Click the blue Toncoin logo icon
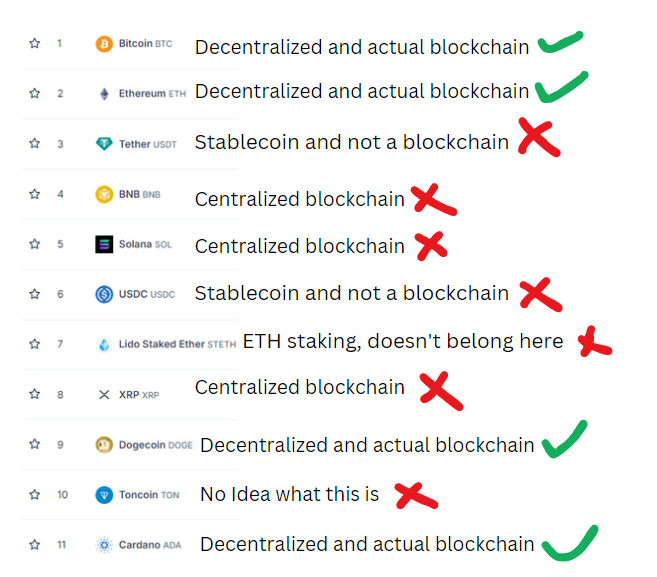Screen dimensions: 657x577 tap(104, 495)
